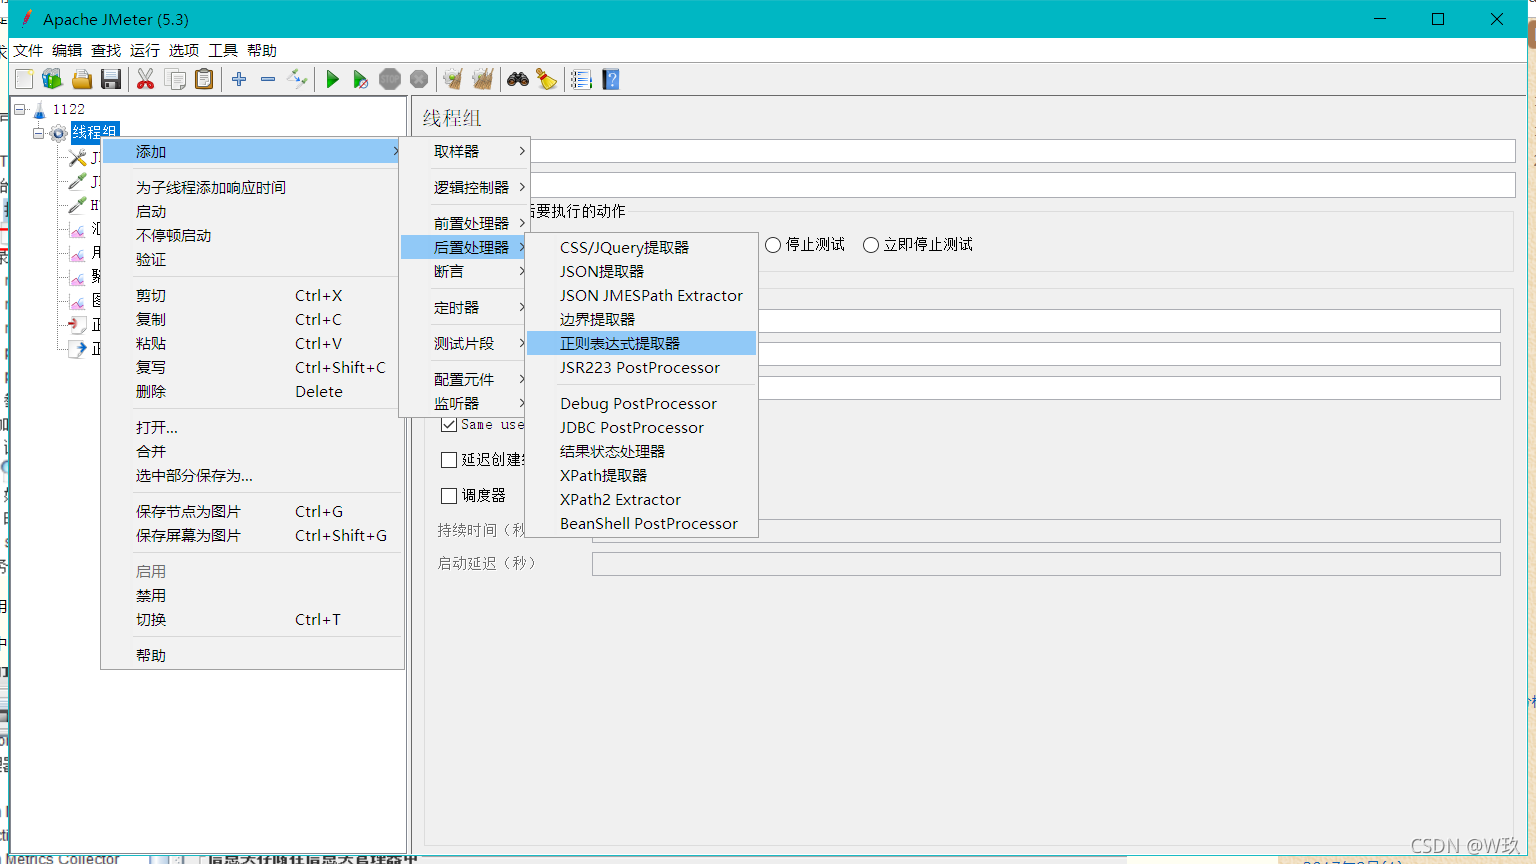This screenshot has width=1536, height=864.
Task: Click the flask icon of test plan 1122
Action: click(x=40, y=109)
